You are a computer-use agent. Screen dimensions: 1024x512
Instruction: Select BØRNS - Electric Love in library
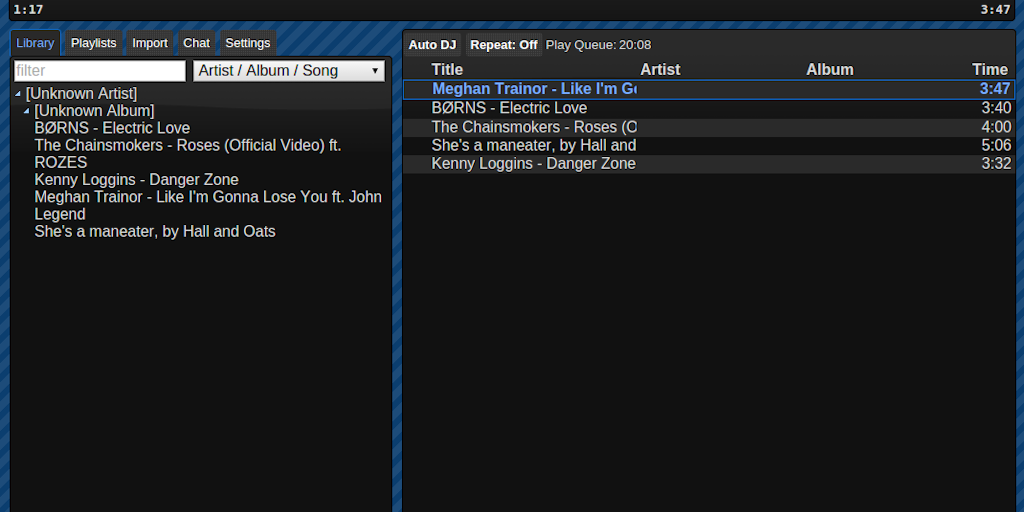[112, 128]
